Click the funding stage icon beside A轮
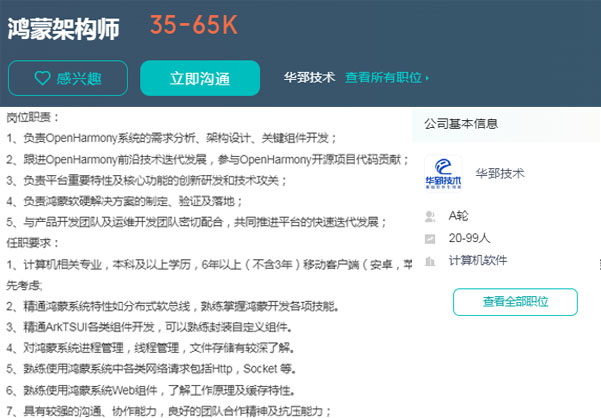This screenshot has height=418, width=601. [430, 216]
